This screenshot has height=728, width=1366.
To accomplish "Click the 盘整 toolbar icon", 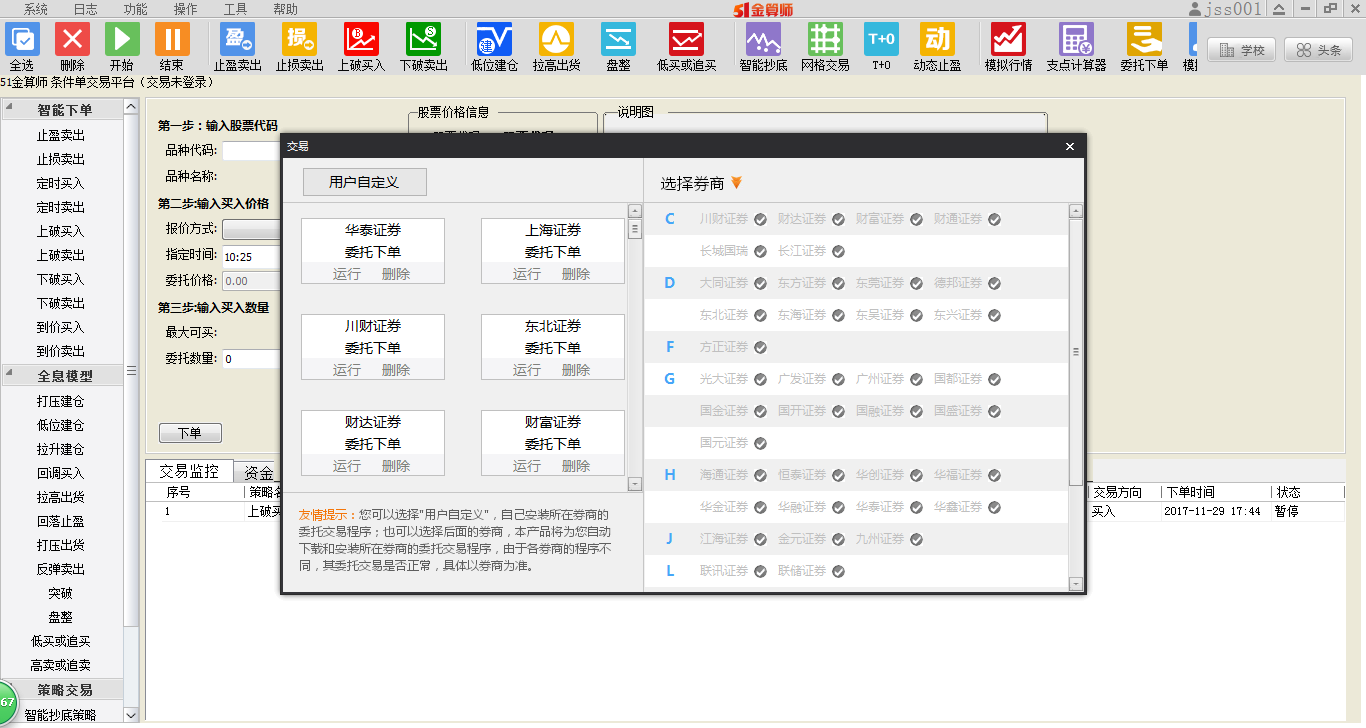I will point(618,40).
